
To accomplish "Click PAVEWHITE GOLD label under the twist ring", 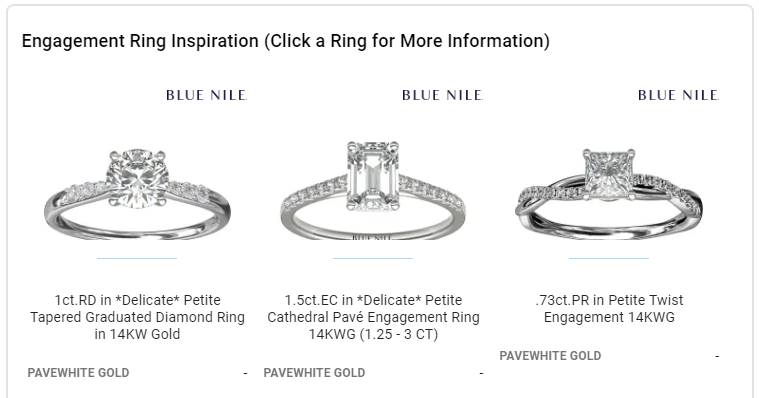I will (550, 356).
